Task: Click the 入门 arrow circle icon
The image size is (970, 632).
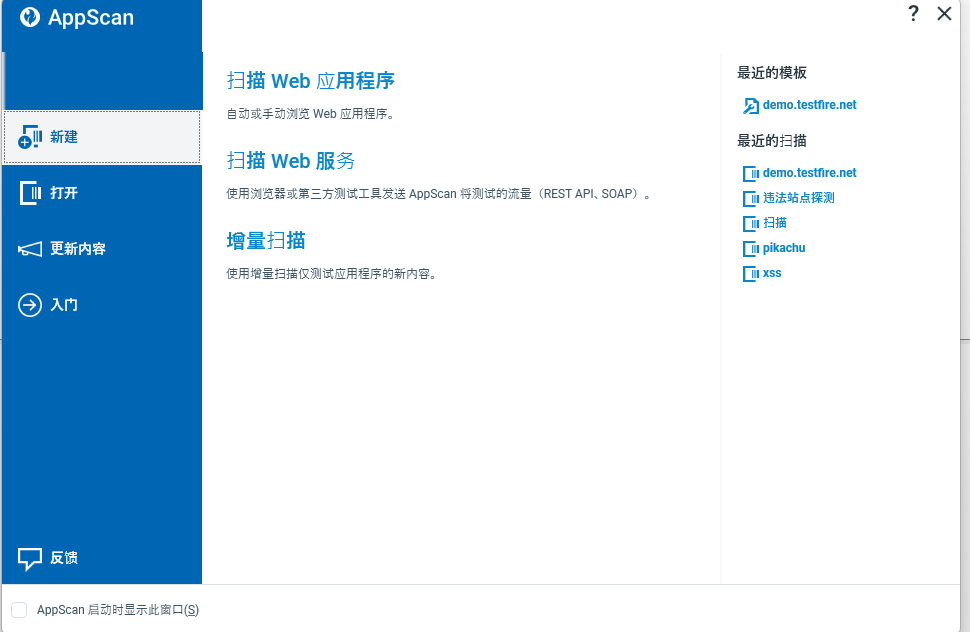Action: [x=30, y=305]
